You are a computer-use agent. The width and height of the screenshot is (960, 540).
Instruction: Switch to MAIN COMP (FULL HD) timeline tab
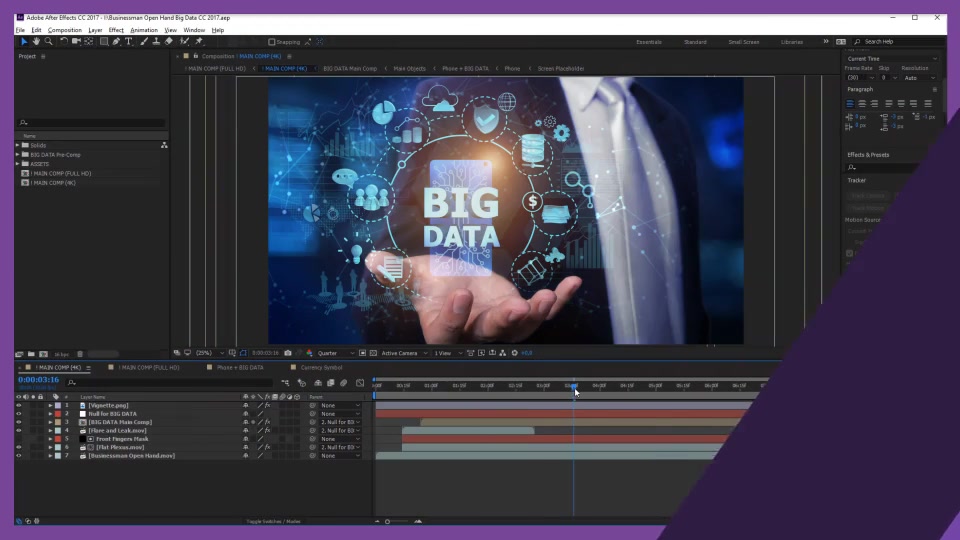point(149,368)
